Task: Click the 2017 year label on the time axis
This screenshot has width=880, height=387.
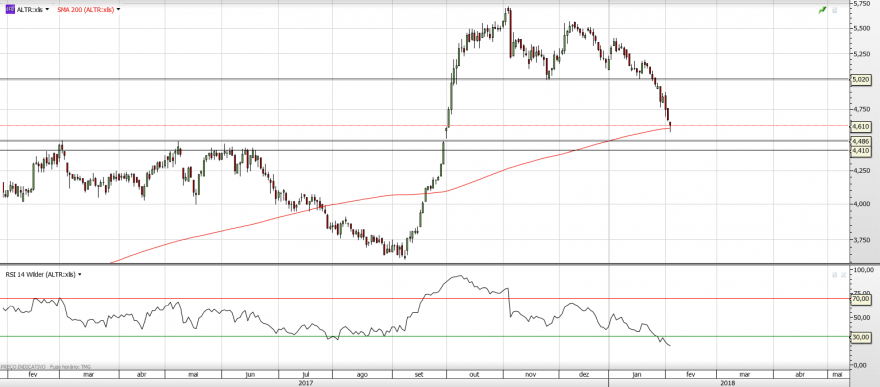Action: [x=306, y=383]
